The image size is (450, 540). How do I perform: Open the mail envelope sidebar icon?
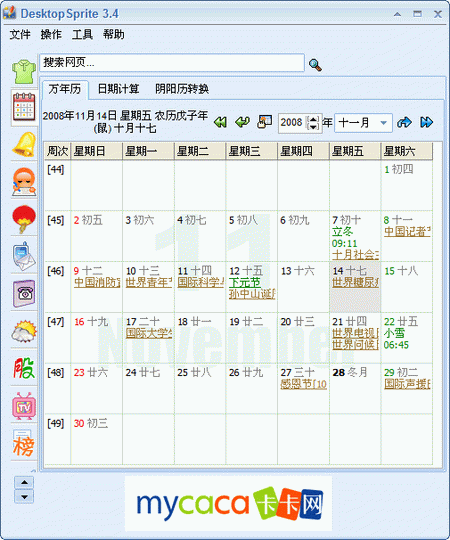pyautogui.click(x=24, y=257)
